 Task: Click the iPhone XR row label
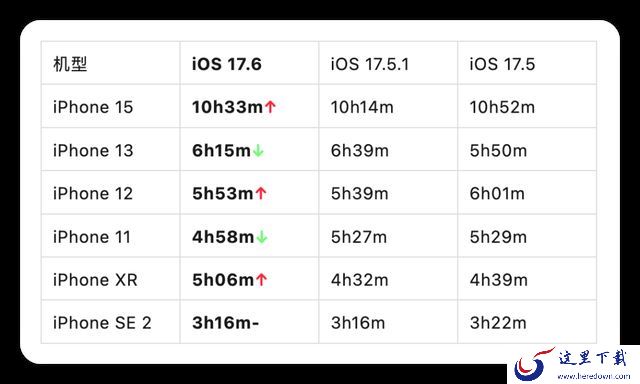[95, 280]
